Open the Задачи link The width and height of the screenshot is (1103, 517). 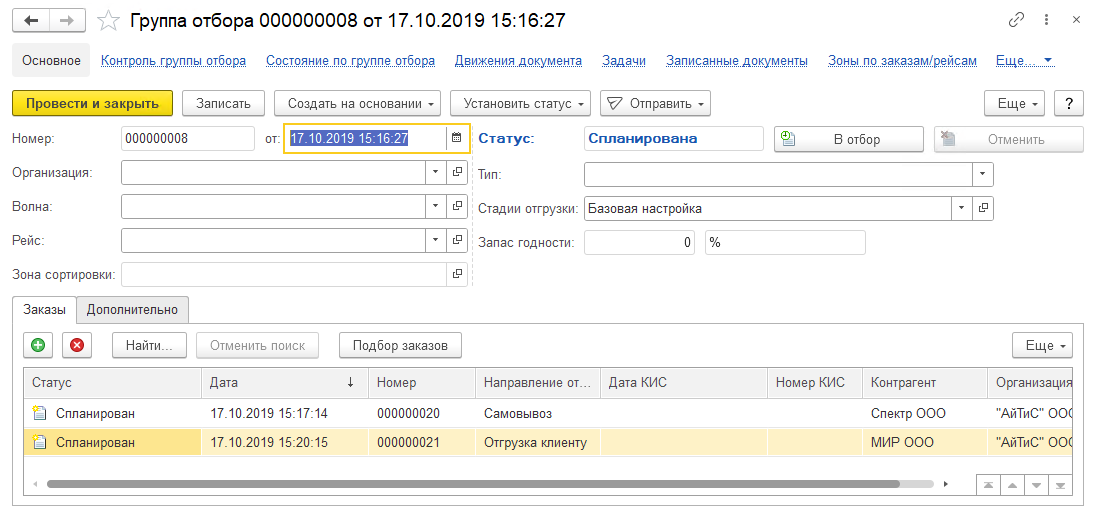point(624,60)
